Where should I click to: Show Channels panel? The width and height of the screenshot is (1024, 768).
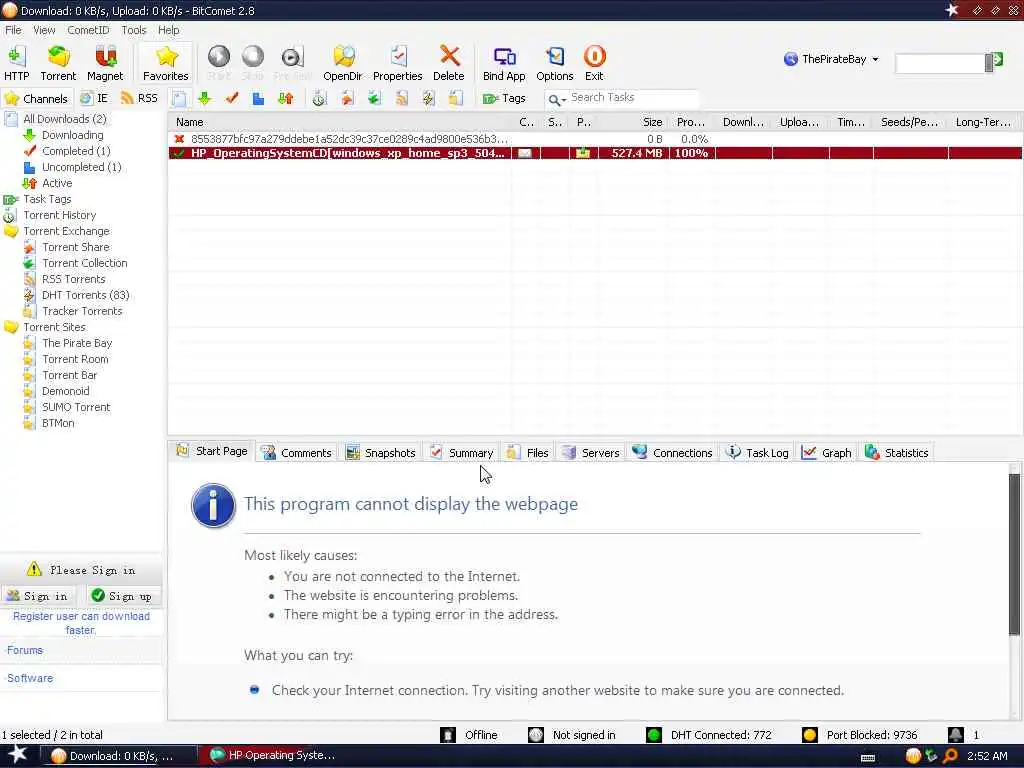coord(36,99)
